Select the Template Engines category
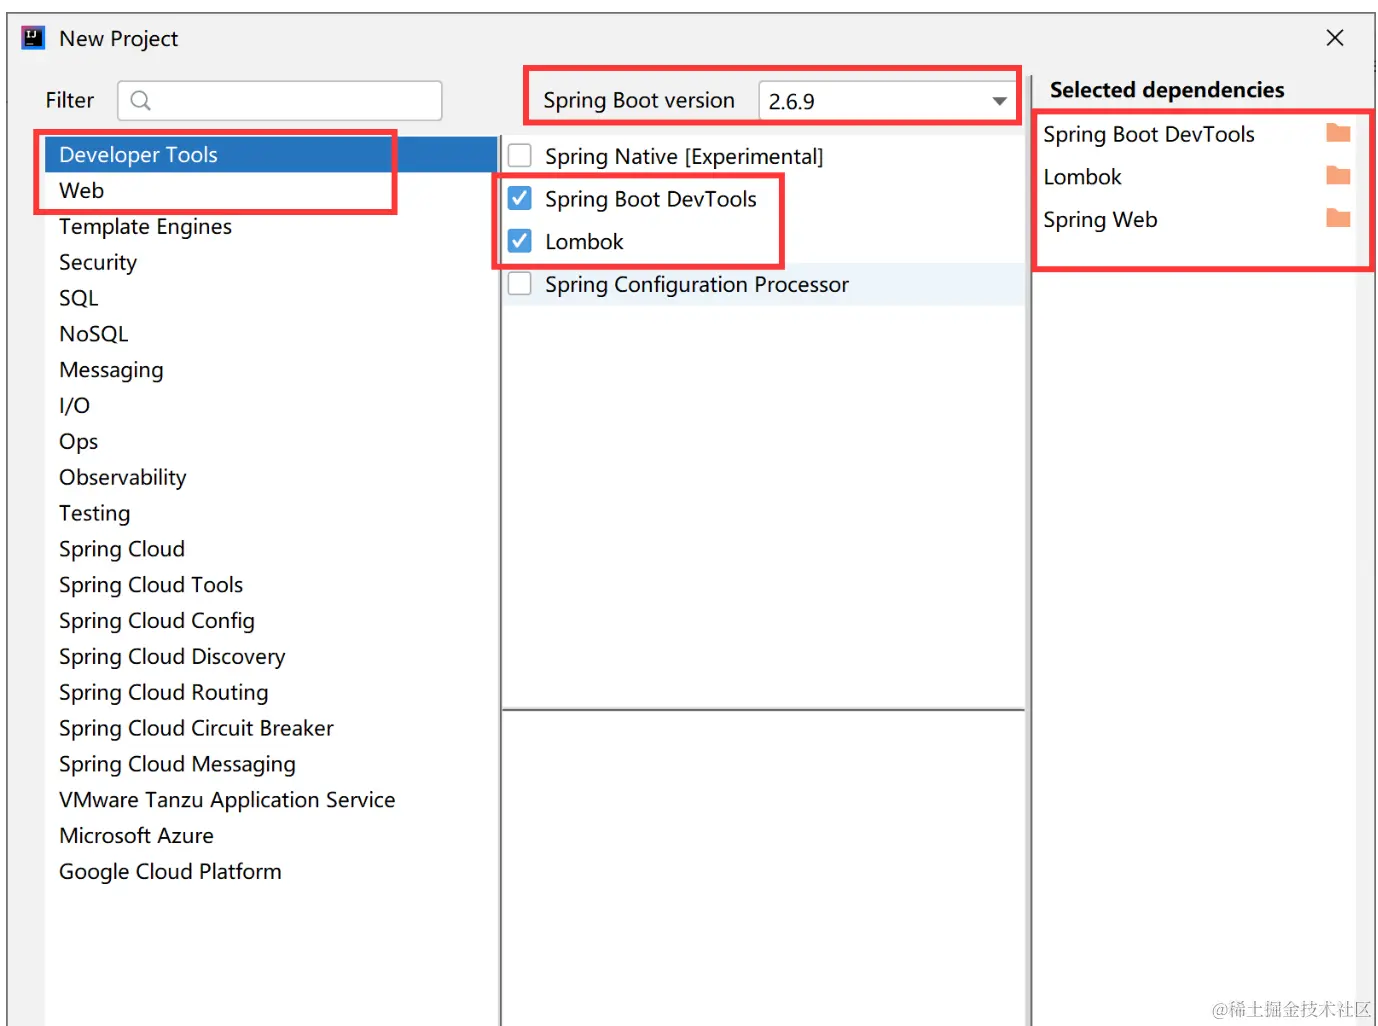The image size is (1378, 1026). click(x=271, y=227)
